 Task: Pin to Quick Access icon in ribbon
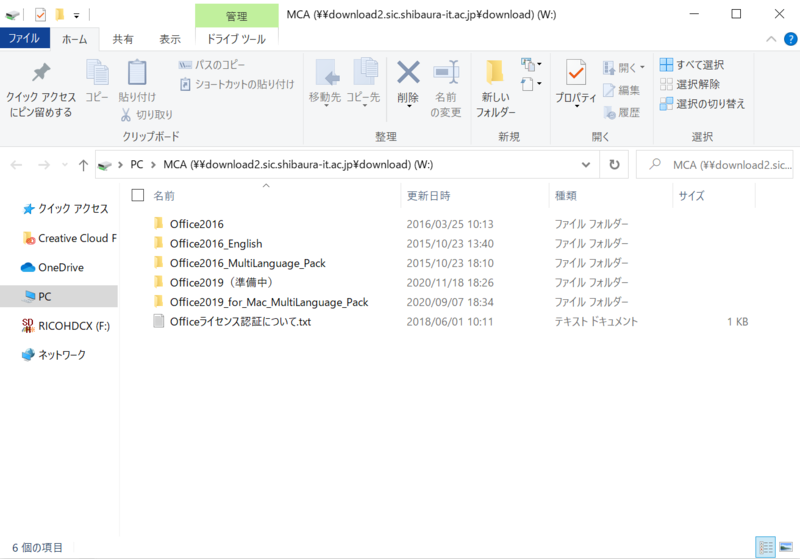click(41, 72)
